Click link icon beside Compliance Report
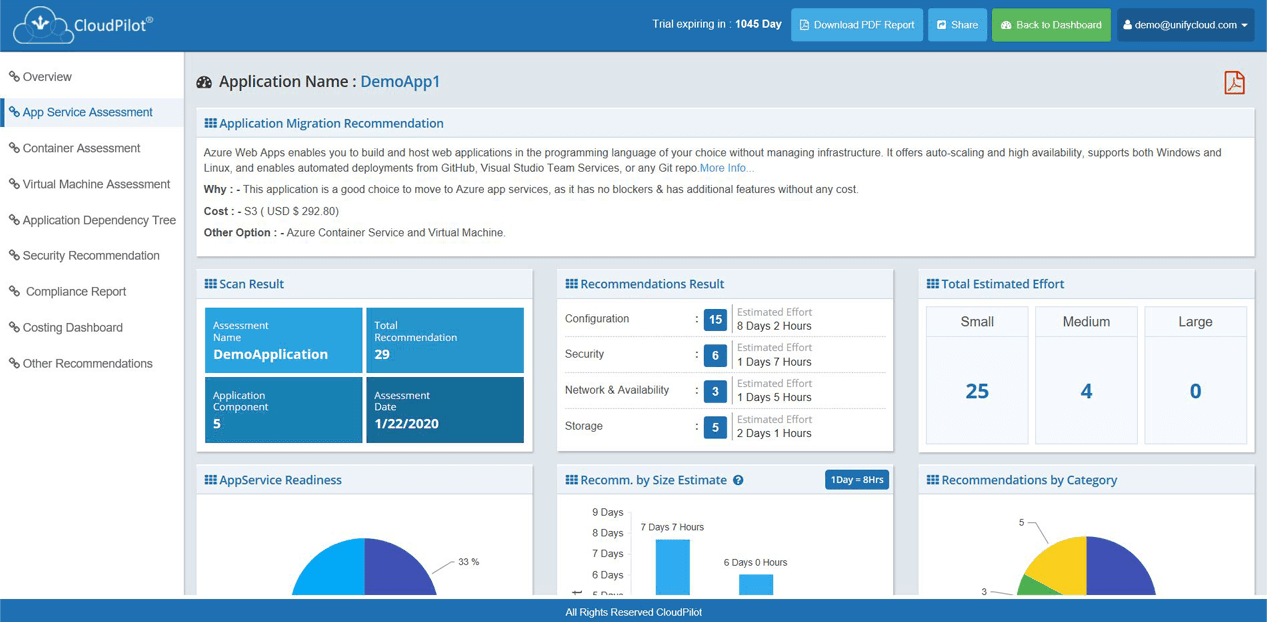 click(x=14, y=291)
